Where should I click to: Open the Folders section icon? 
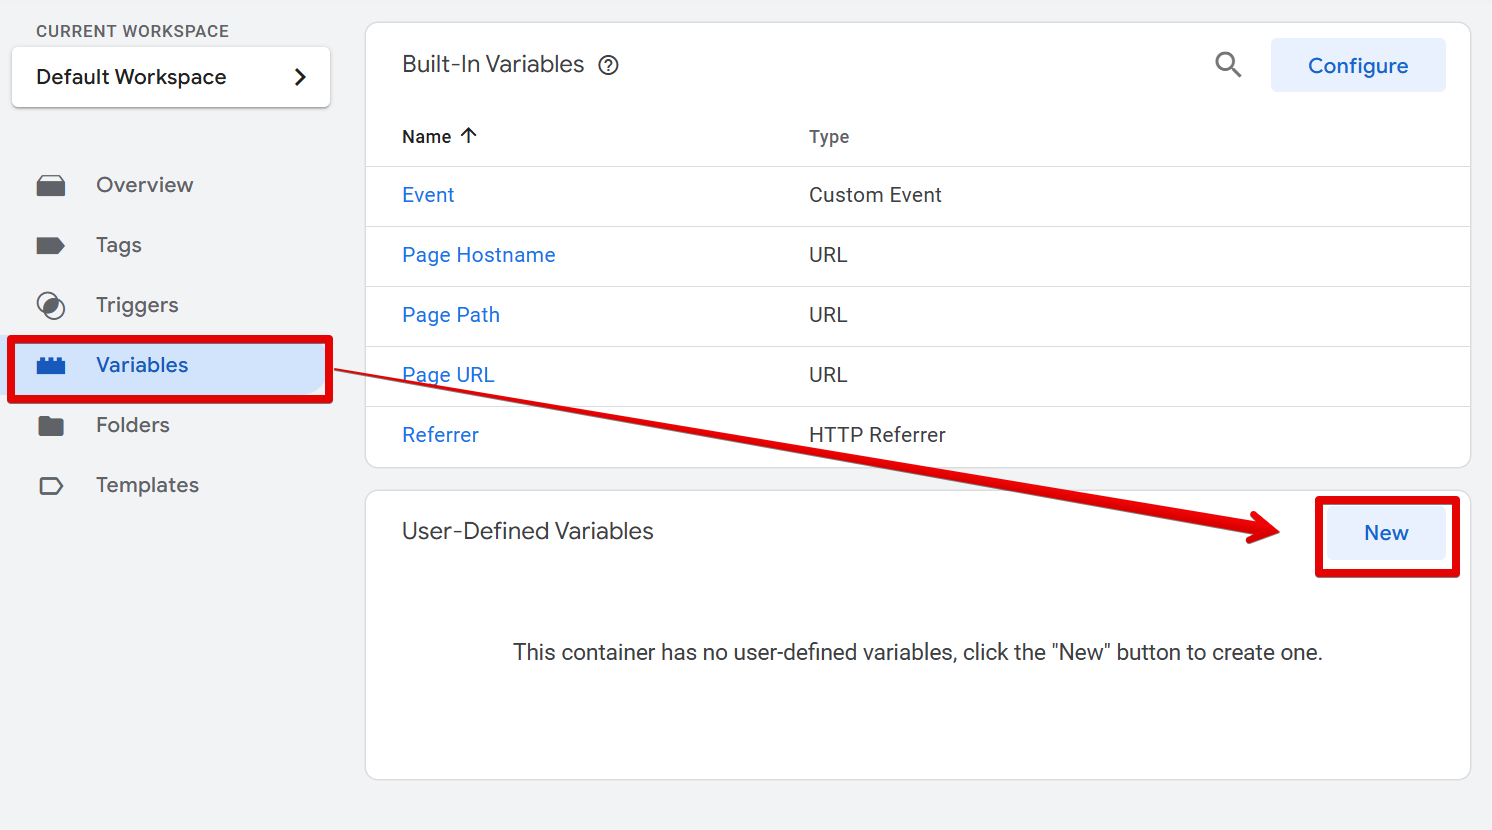tap(51, 424)
